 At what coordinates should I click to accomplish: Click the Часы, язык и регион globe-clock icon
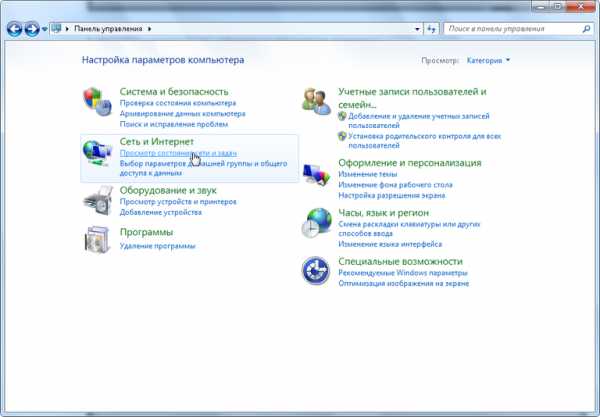[316, 223]
